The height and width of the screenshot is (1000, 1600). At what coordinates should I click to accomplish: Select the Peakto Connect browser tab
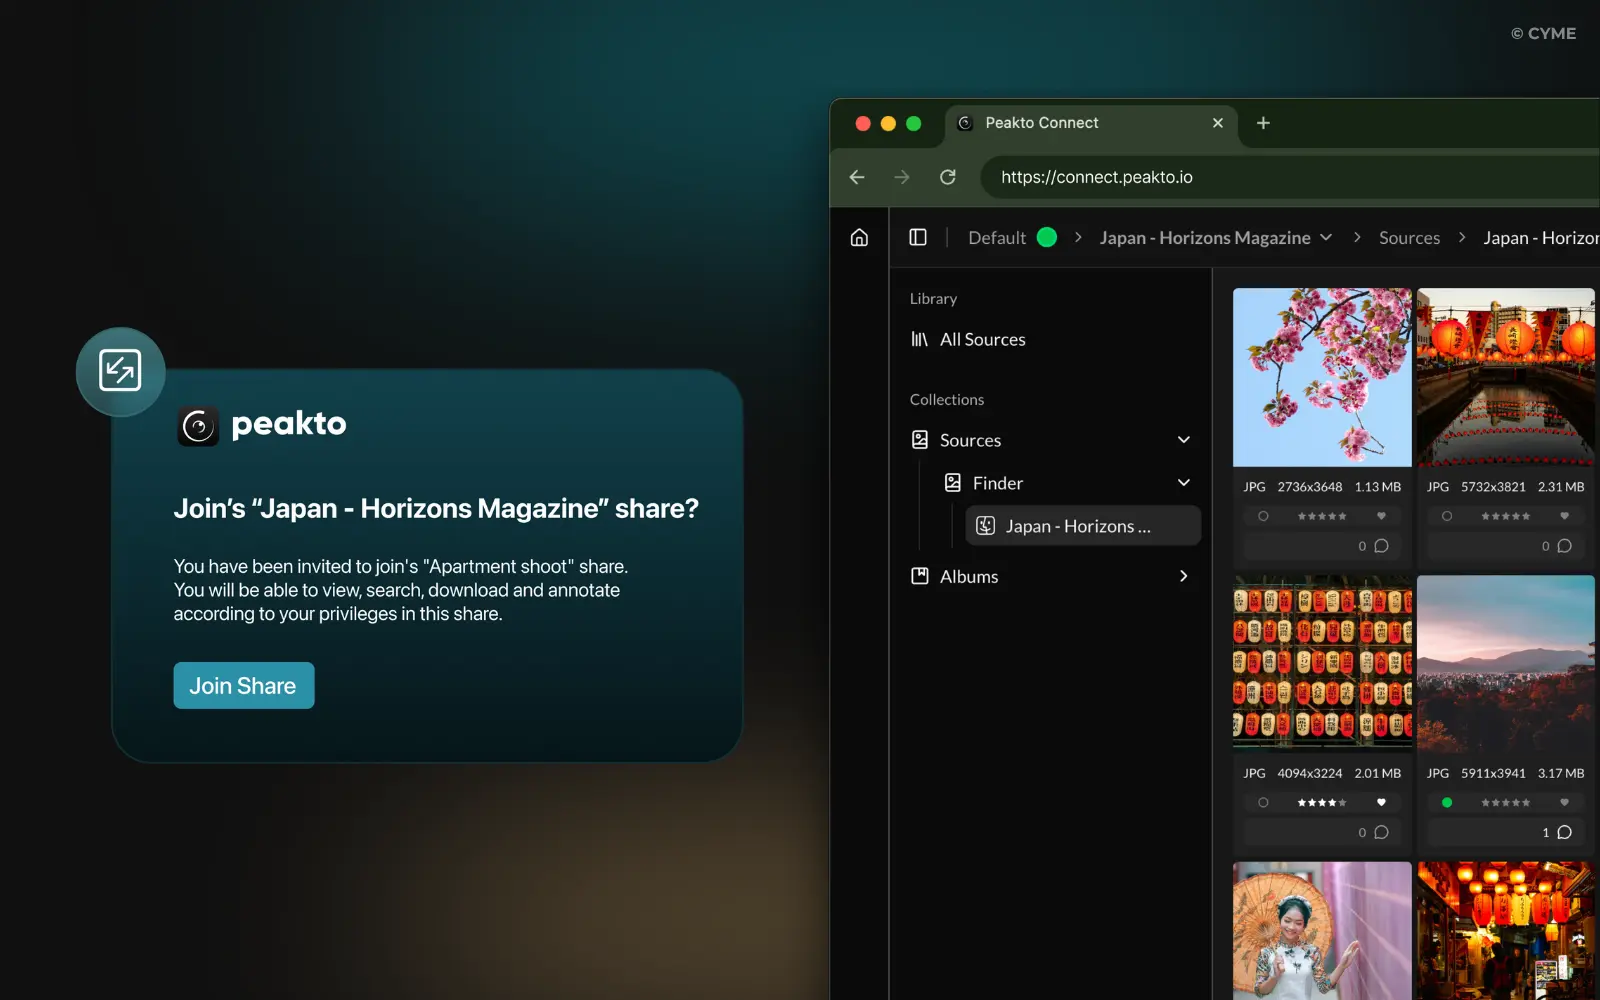1041,123
